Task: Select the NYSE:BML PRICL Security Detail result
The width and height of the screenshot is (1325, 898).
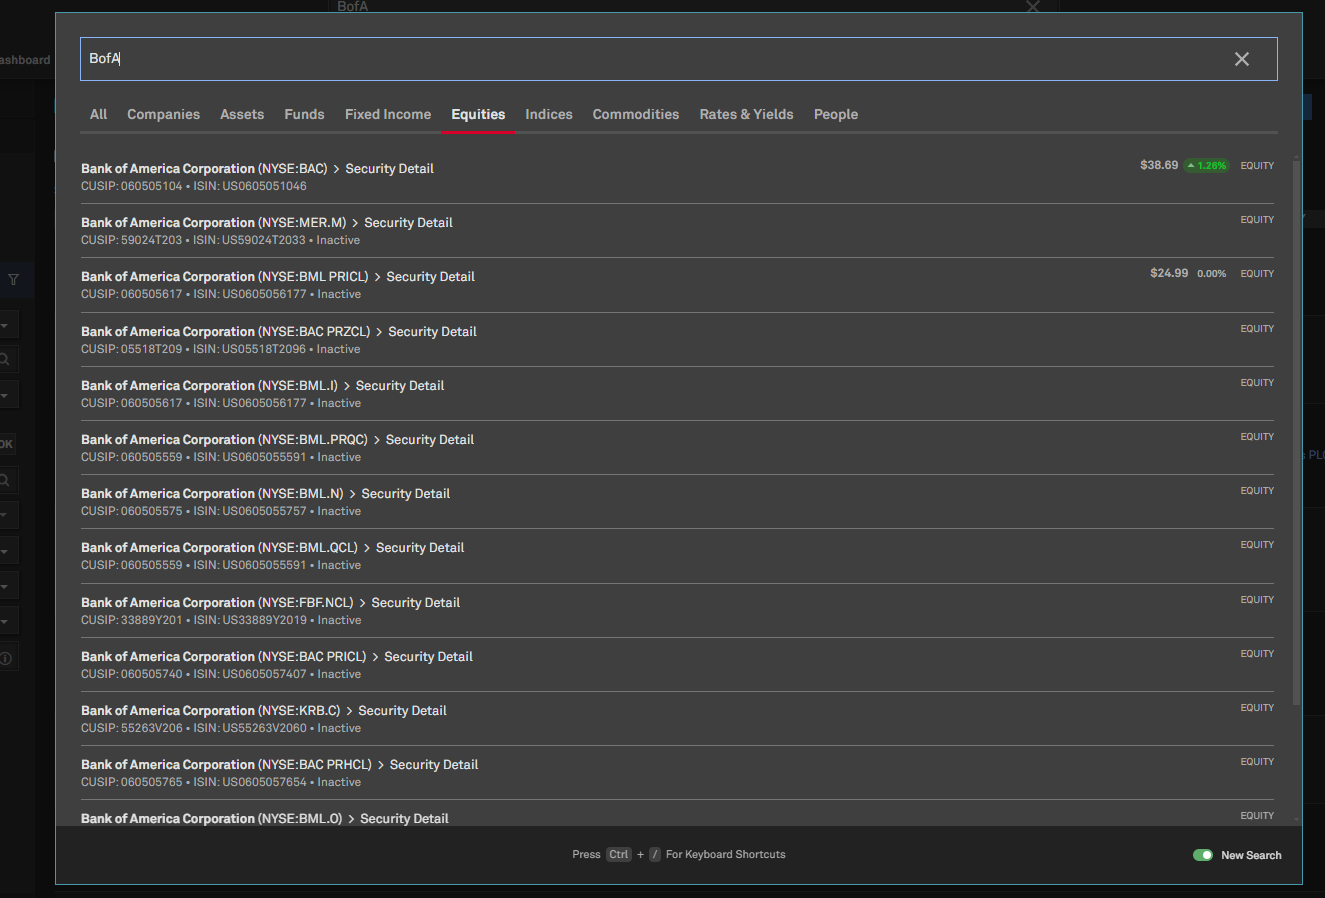Action: pos(677,285)
